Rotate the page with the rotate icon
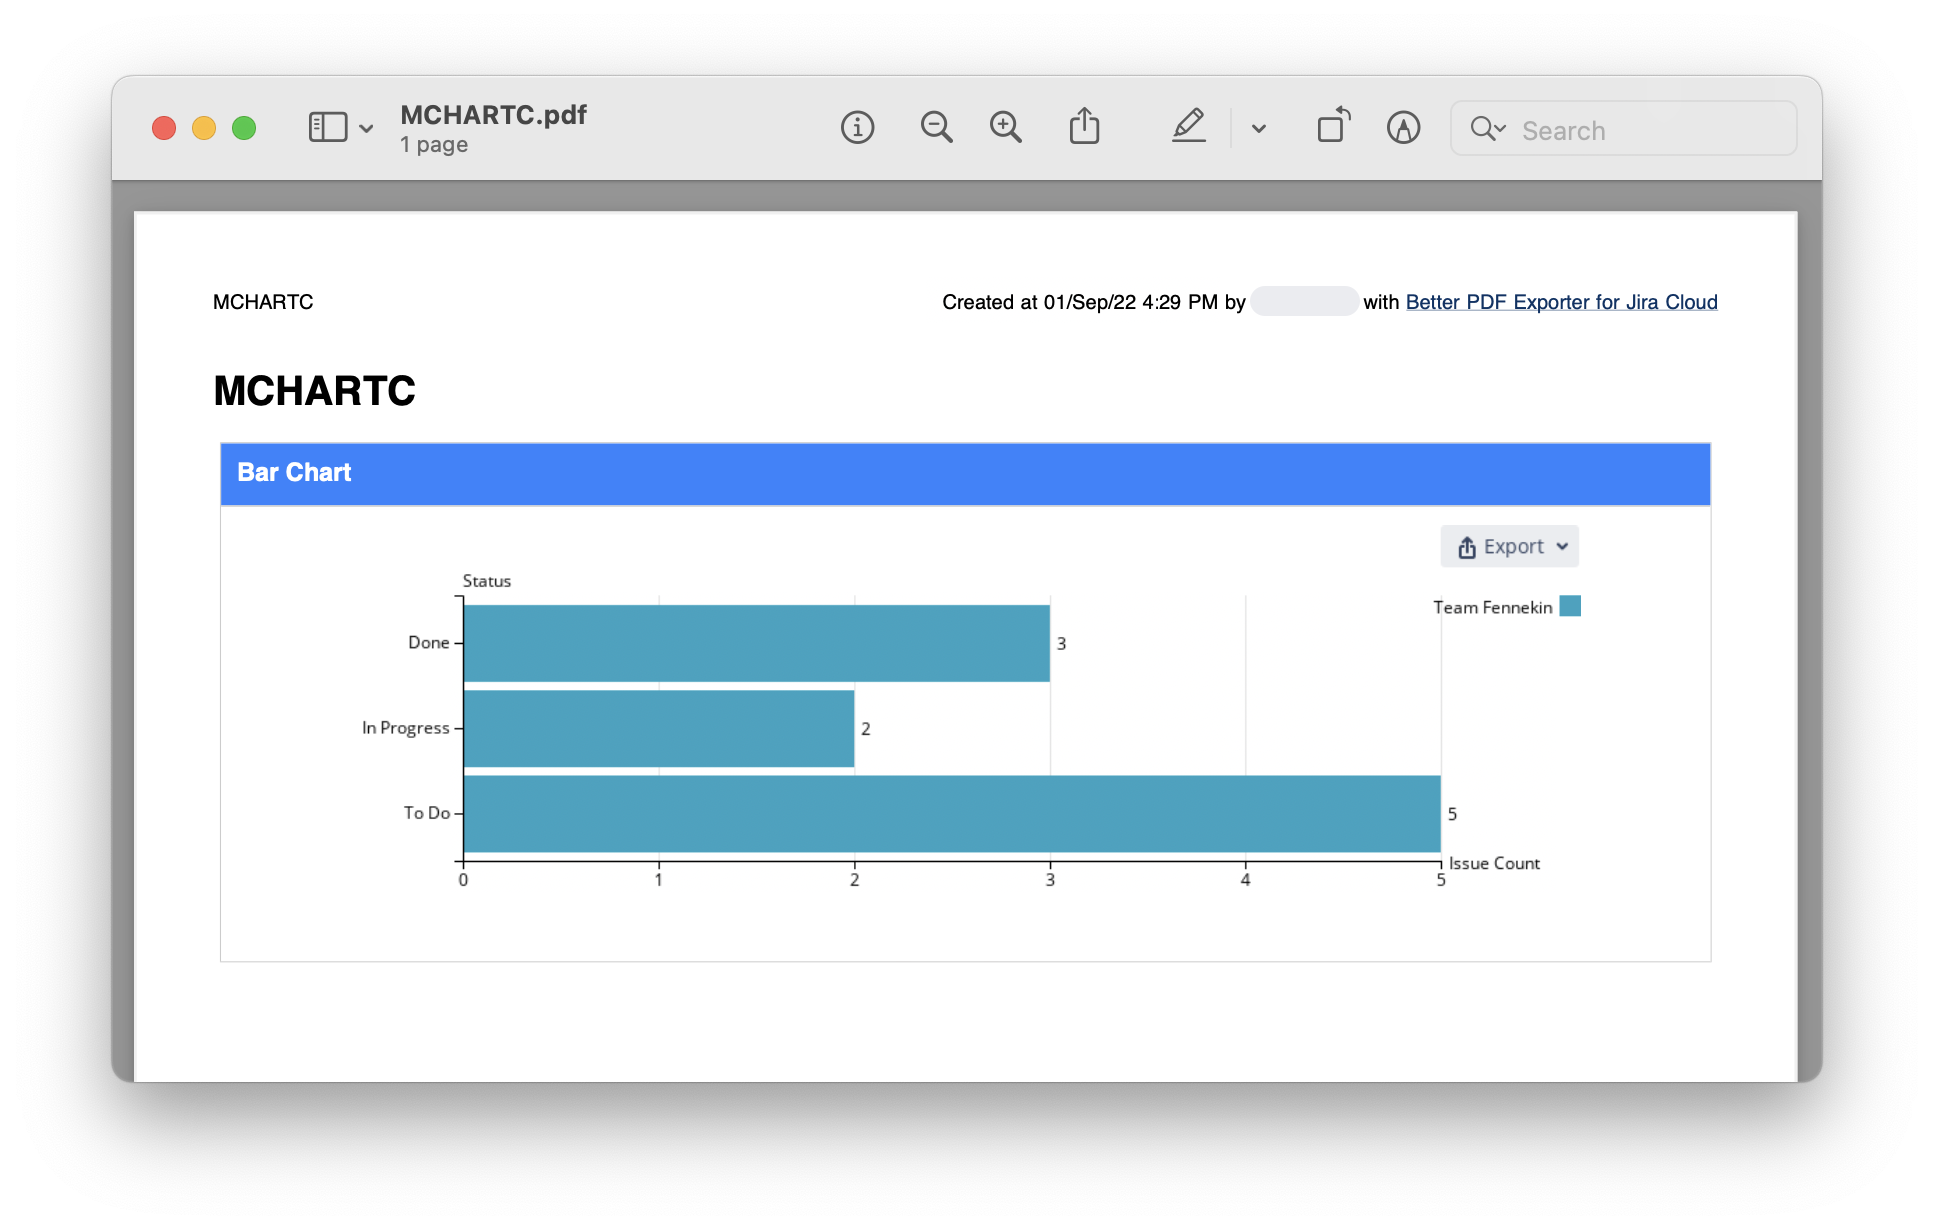1934x1230 pixels. tap(1333, 127)
